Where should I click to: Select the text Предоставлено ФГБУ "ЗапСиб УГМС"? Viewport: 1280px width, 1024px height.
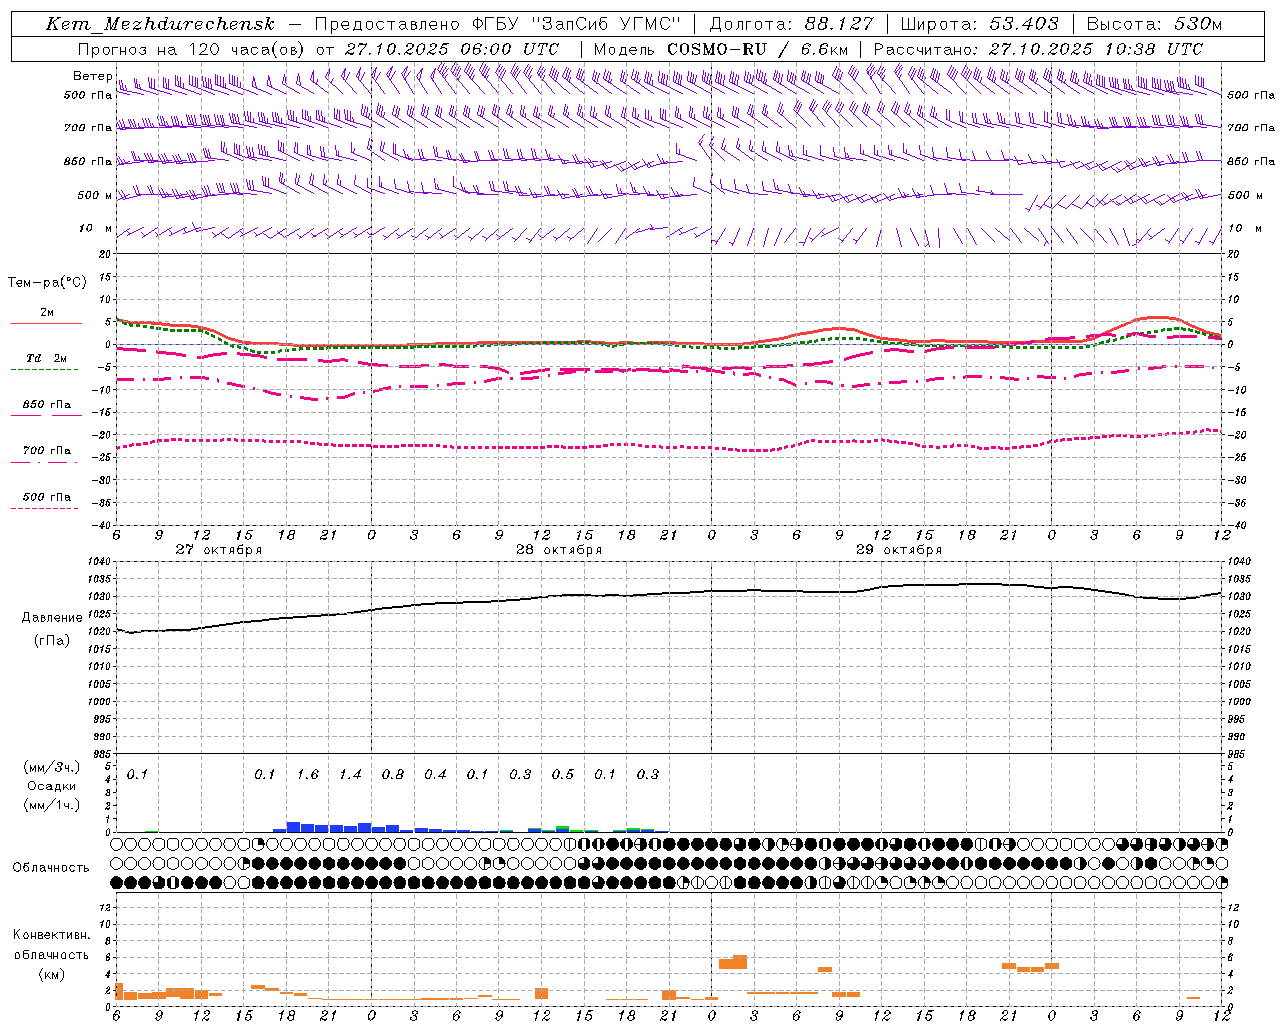coord(498,24)
